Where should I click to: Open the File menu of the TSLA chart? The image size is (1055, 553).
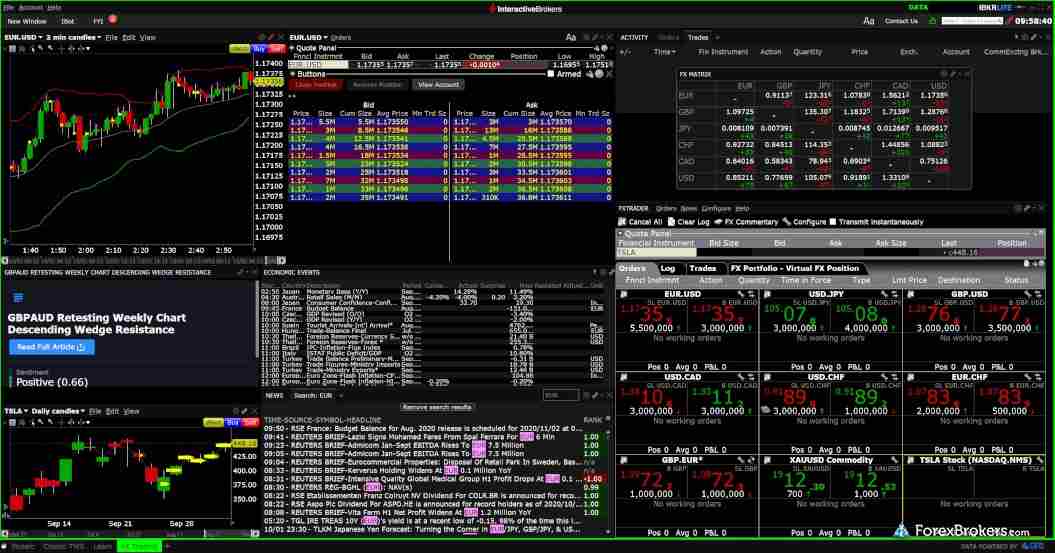pyautogui.click(x=95, y=411)
